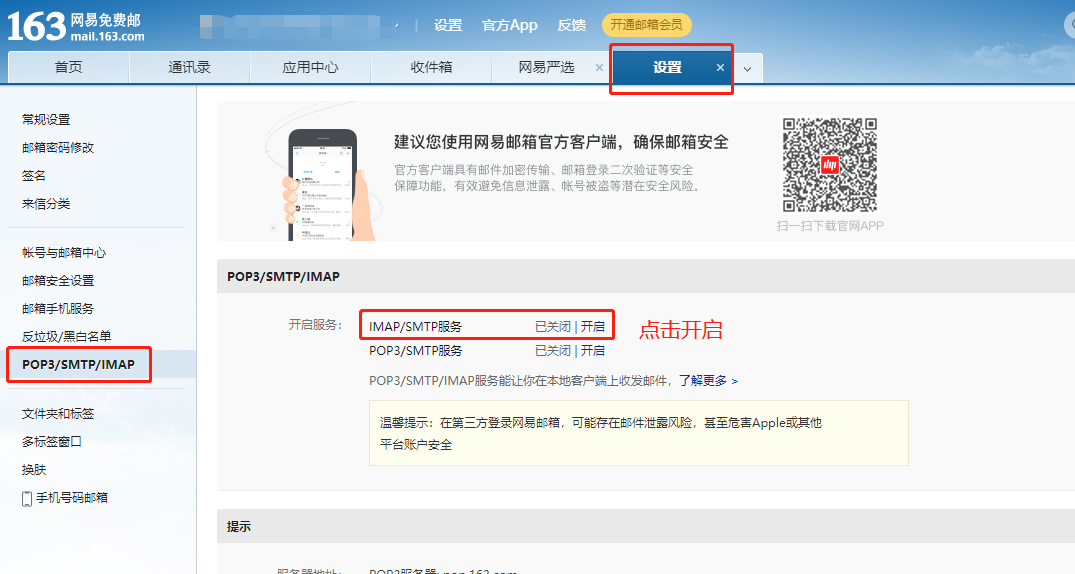1075x574 pixels.
Task: Click 设置 link in the top header
Action: (448, 25)
